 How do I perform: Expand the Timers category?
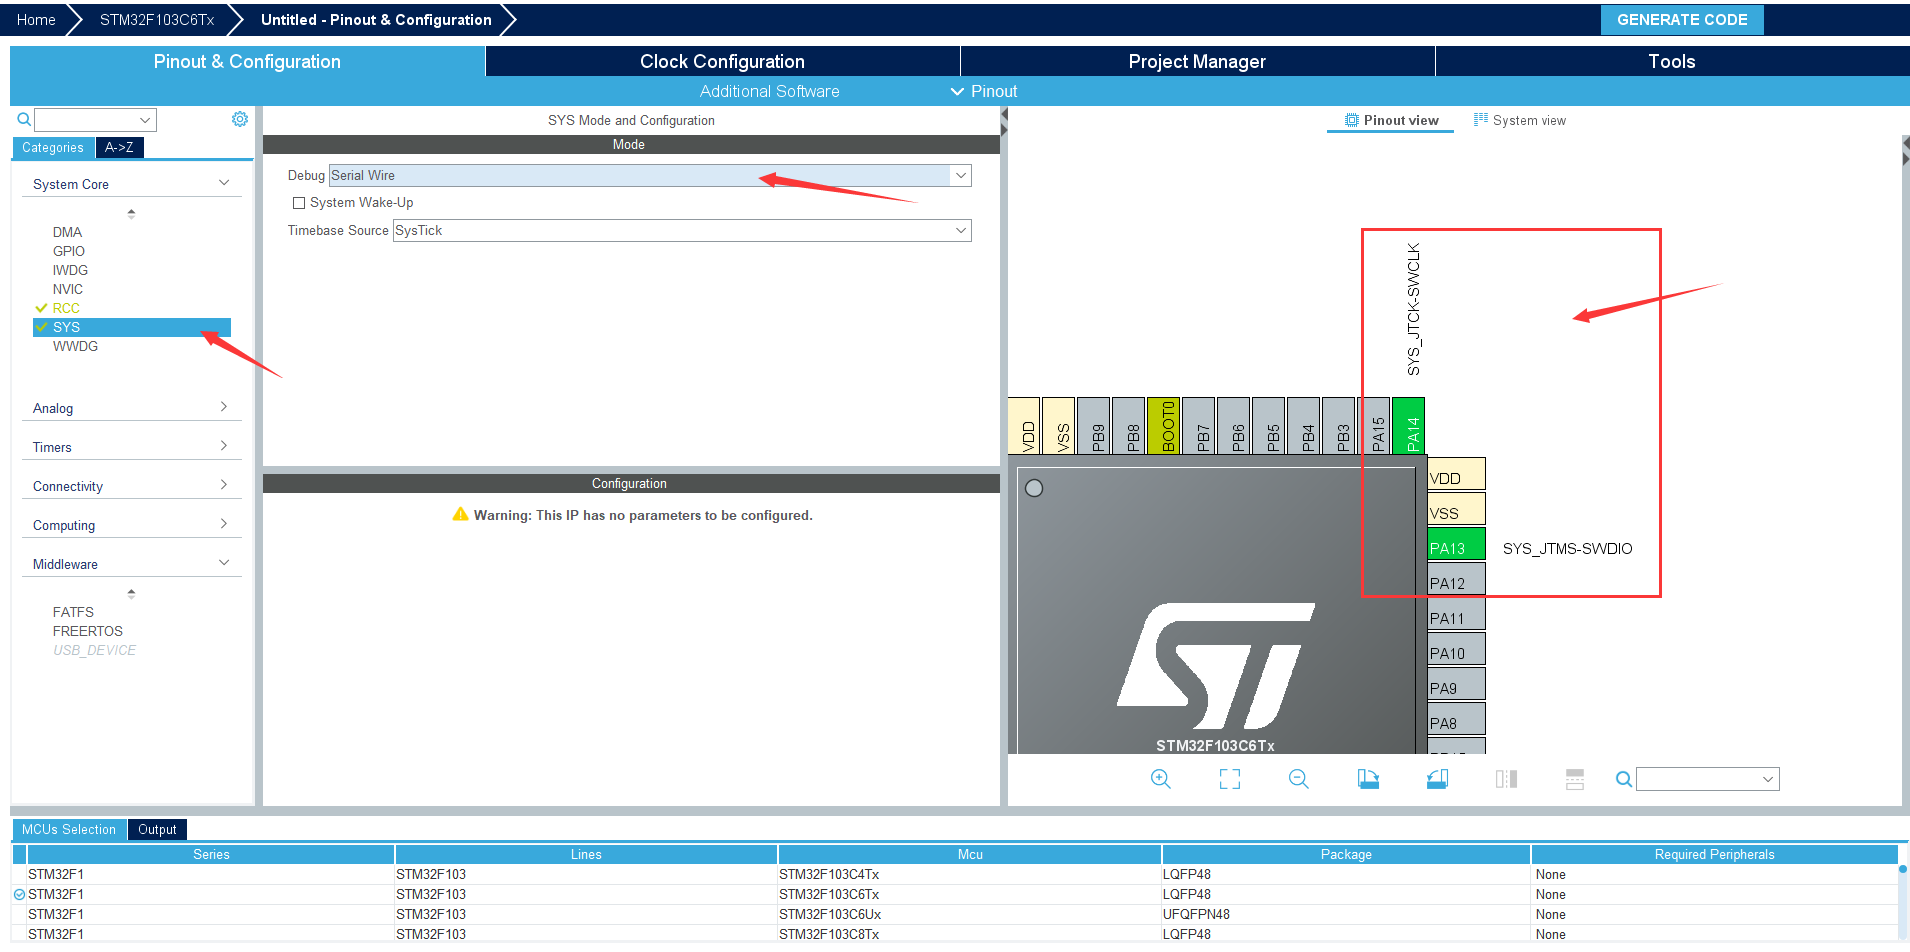coord(224,446)
